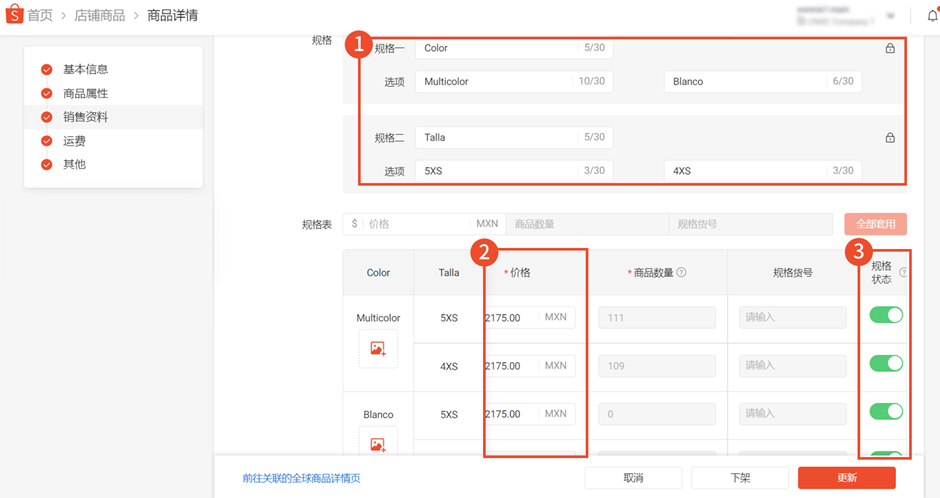The height and width of the screenshot is (498, 940).
Task: Upload image for Multicolor variation
Action: 378,349
